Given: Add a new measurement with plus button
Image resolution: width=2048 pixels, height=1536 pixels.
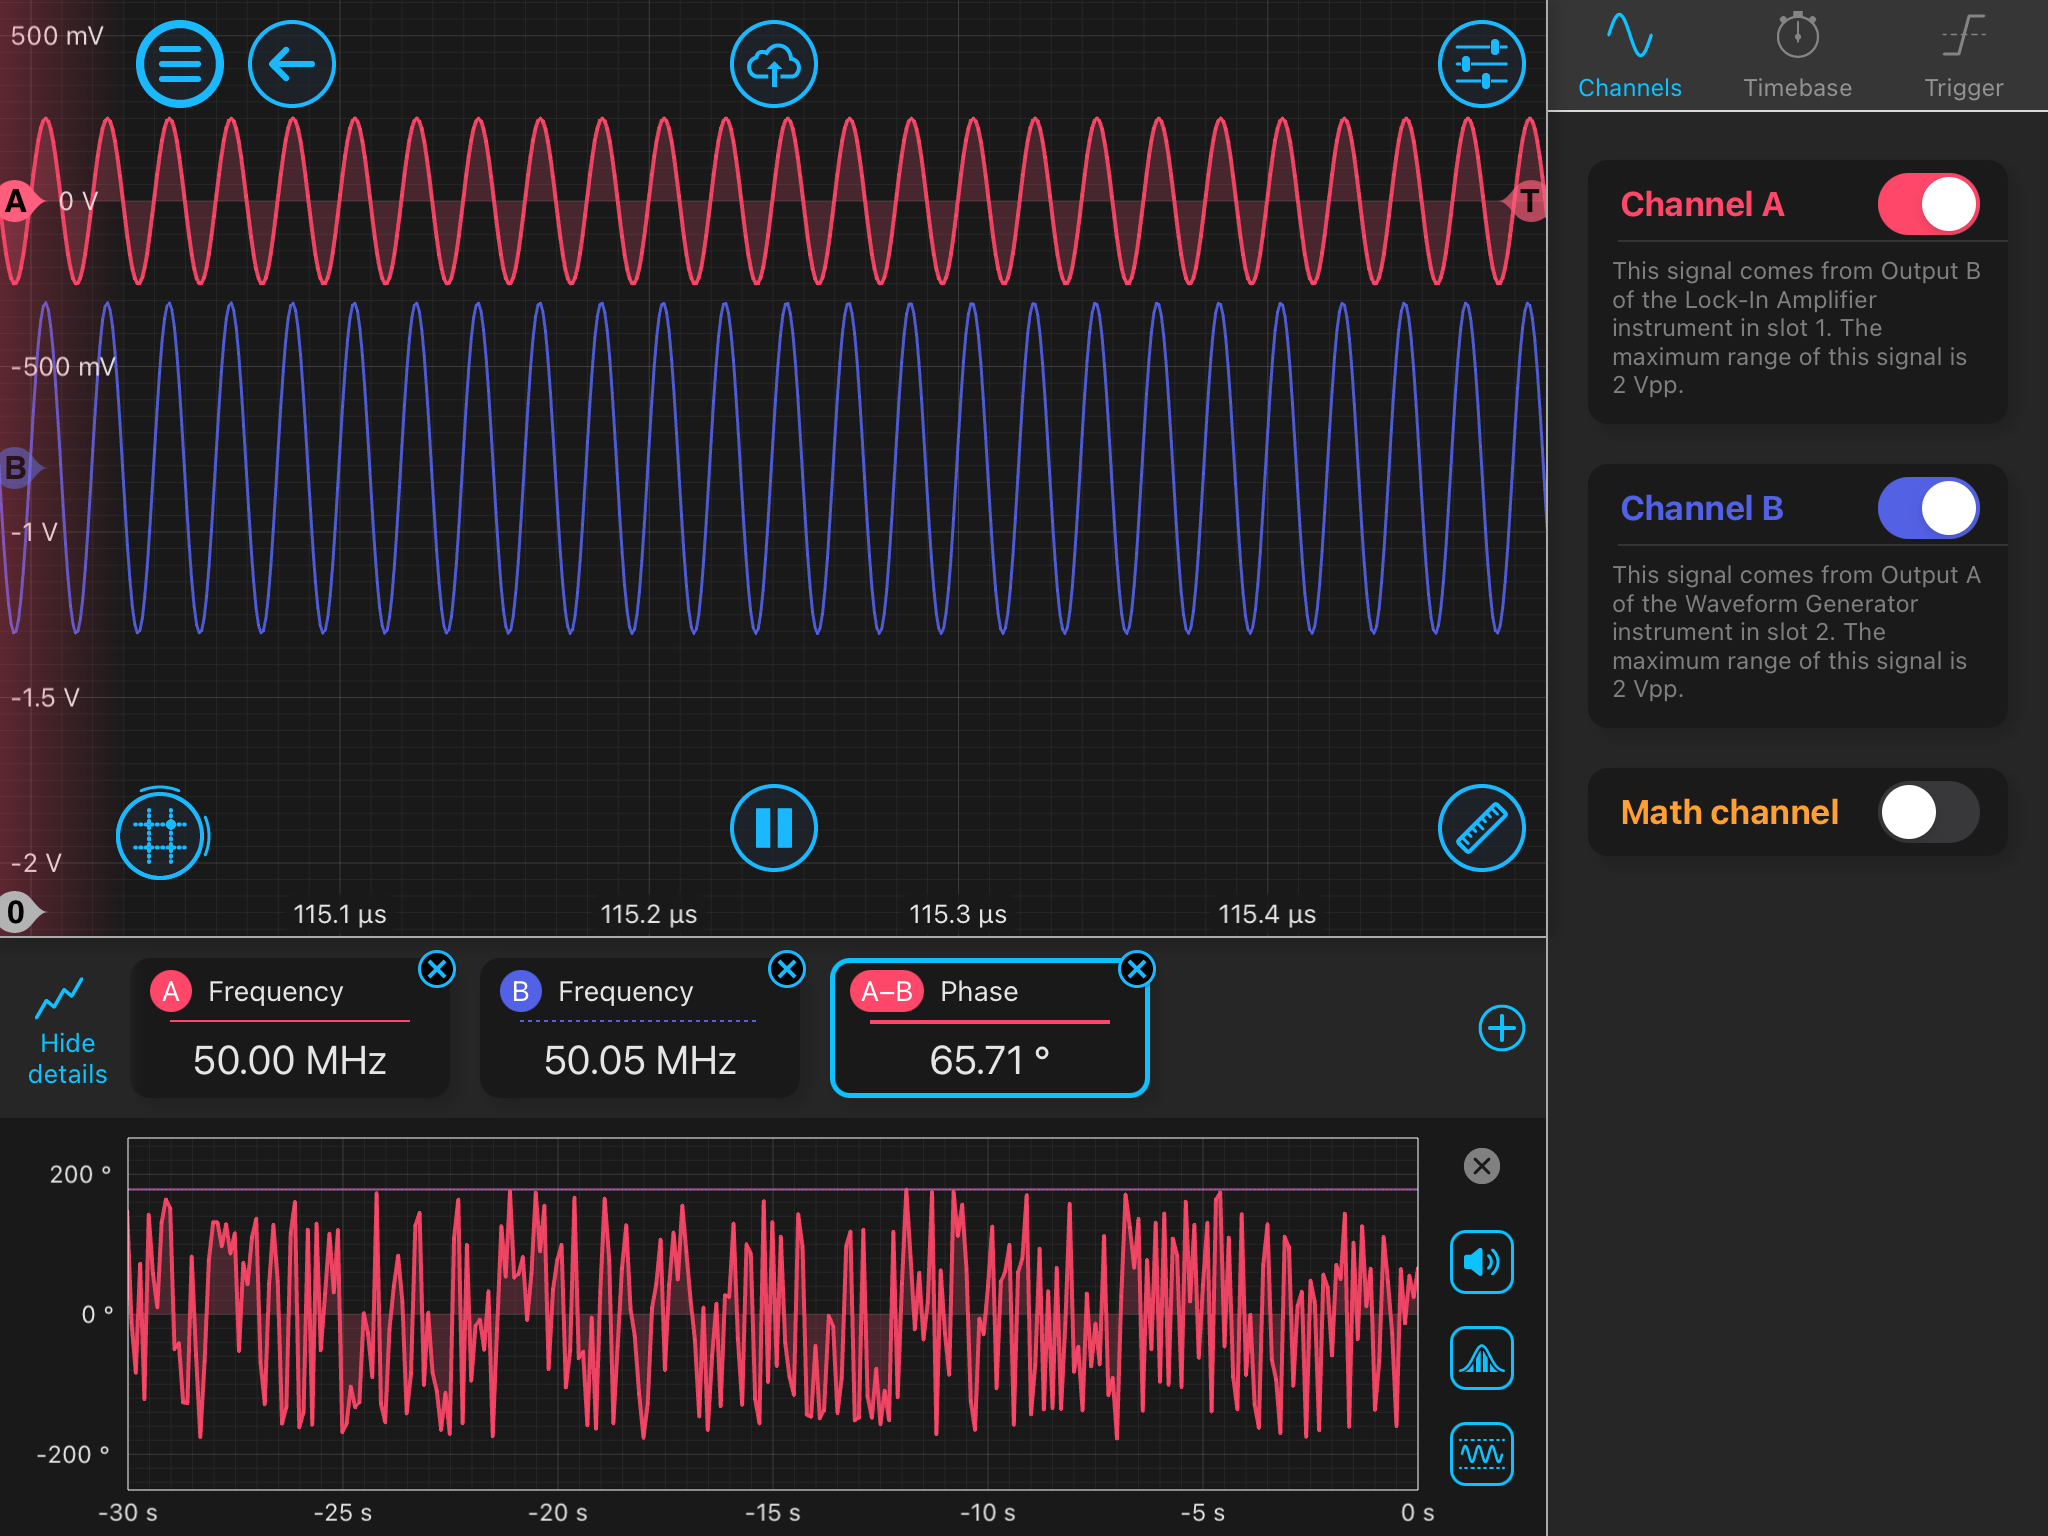Looking at the screenshot, I should click(x=1501, y=1028).
